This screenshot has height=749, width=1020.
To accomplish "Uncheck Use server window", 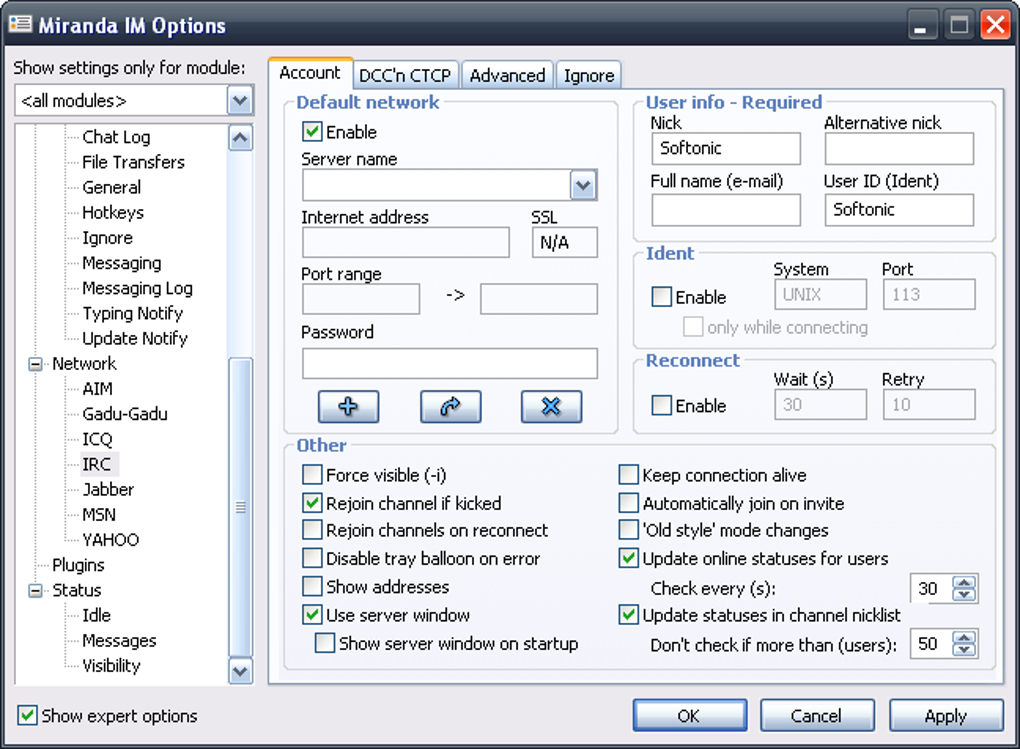I will [312, 615].
